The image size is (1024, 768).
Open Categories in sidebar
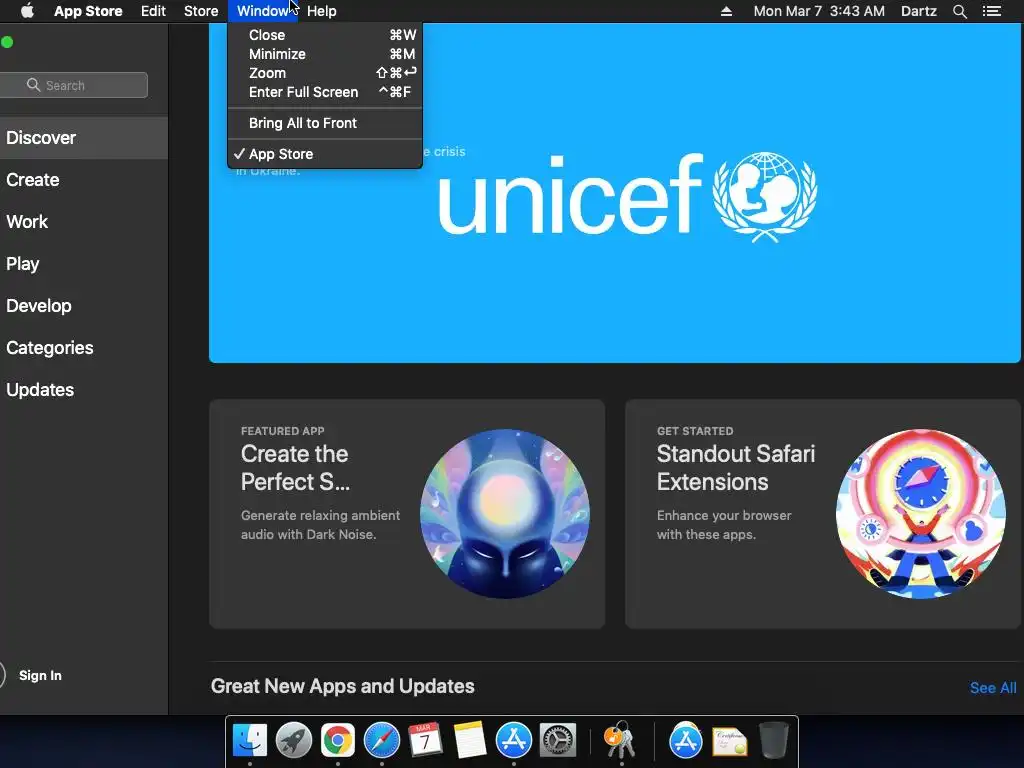84,347
